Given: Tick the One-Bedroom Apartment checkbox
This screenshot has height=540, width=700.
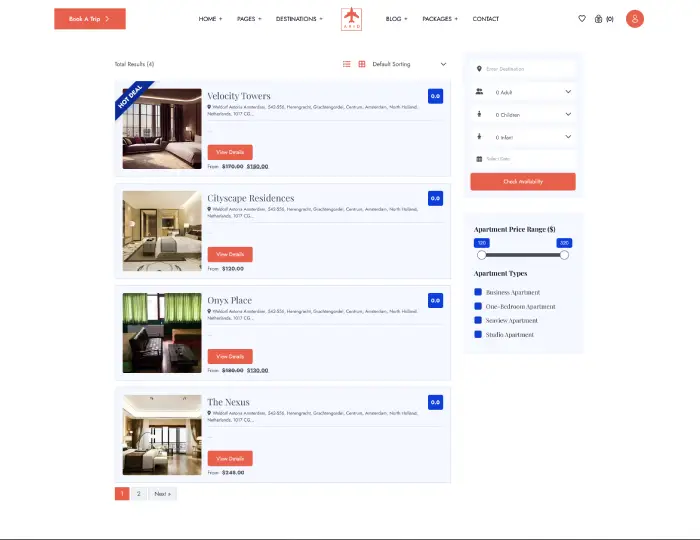Looking at the screenshot, I should coord(478,306).
